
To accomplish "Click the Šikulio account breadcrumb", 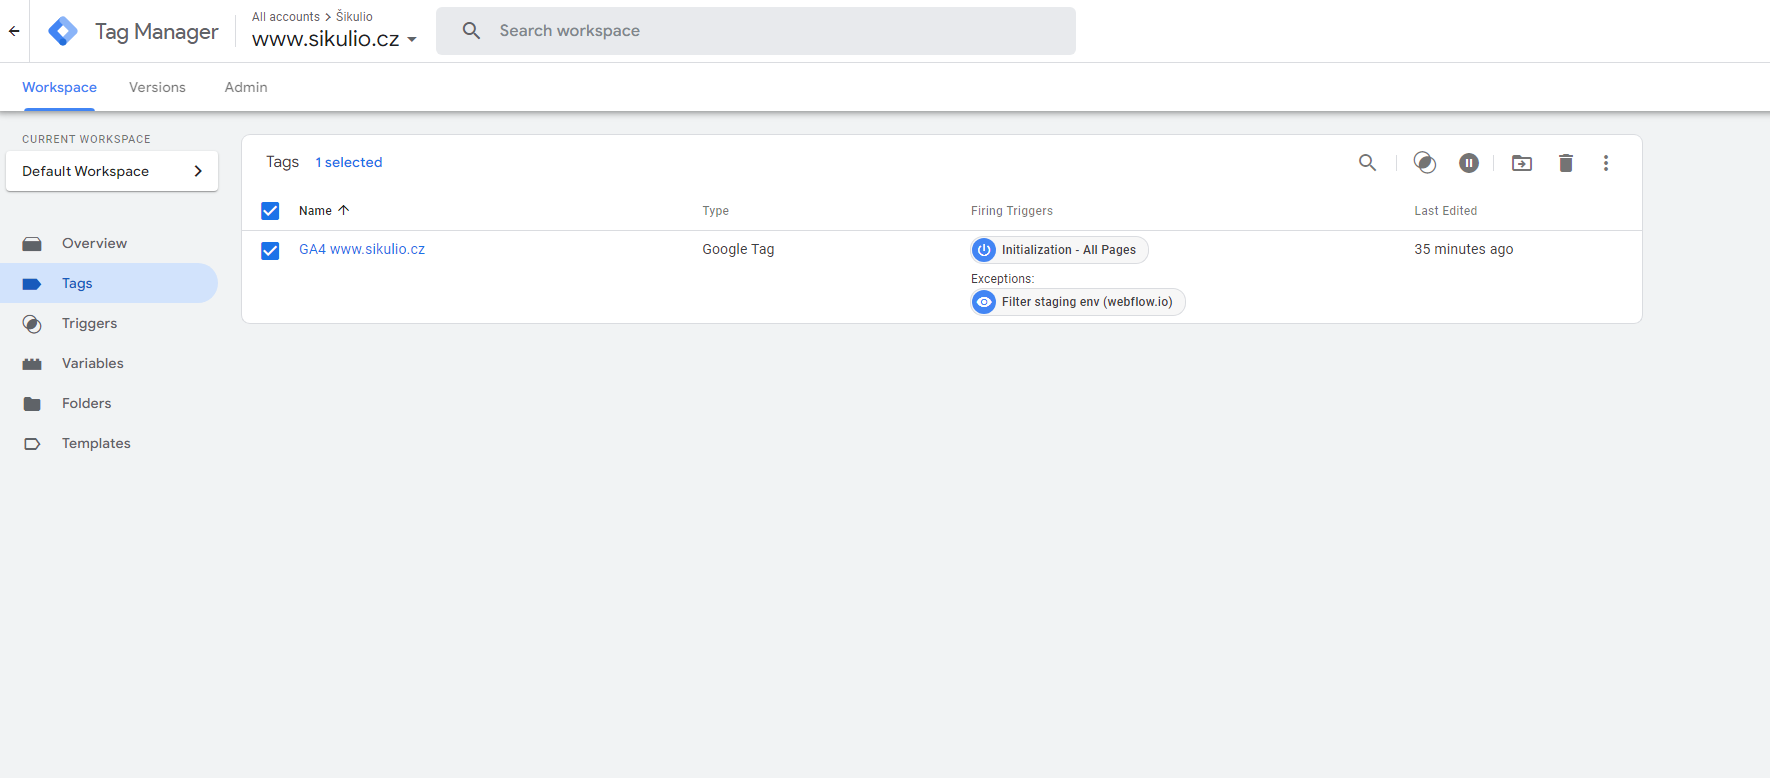I will click(354, 17).
